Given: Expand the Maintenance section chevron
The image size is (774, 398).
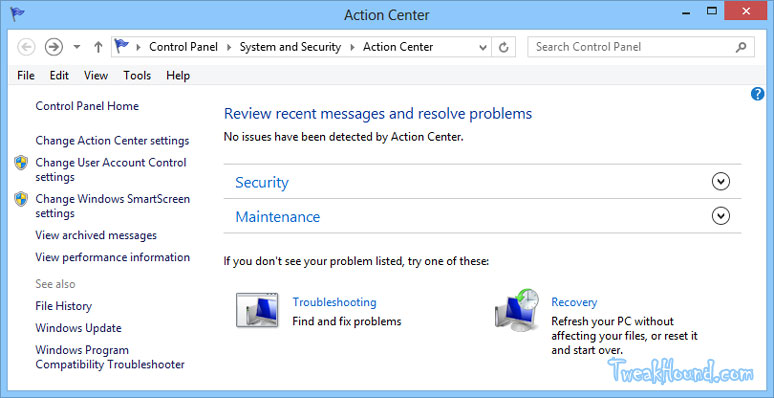Looking at the screenshot, I should [721, 216].
